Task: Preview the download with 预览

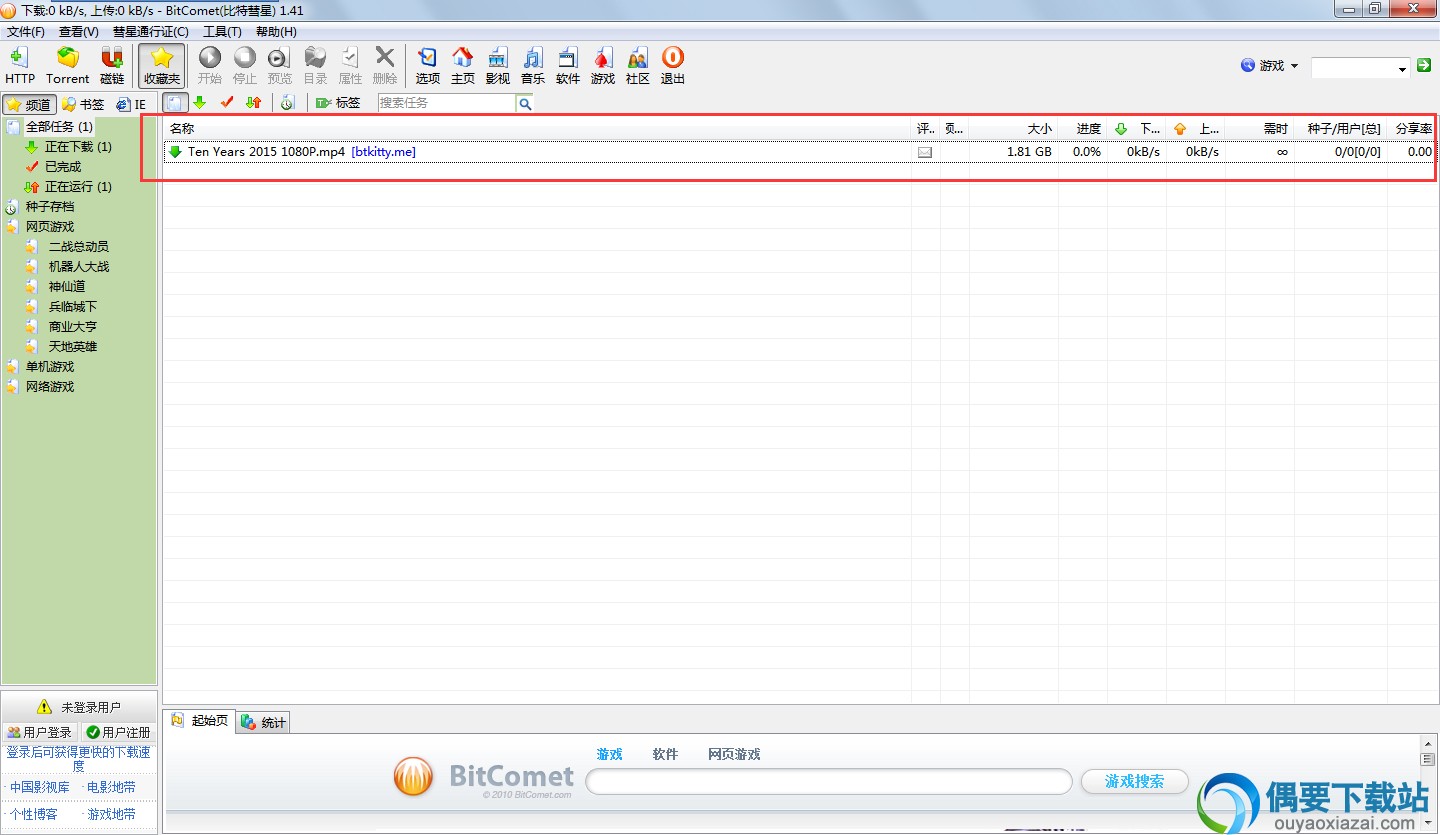Action: (x=279, y=65)
